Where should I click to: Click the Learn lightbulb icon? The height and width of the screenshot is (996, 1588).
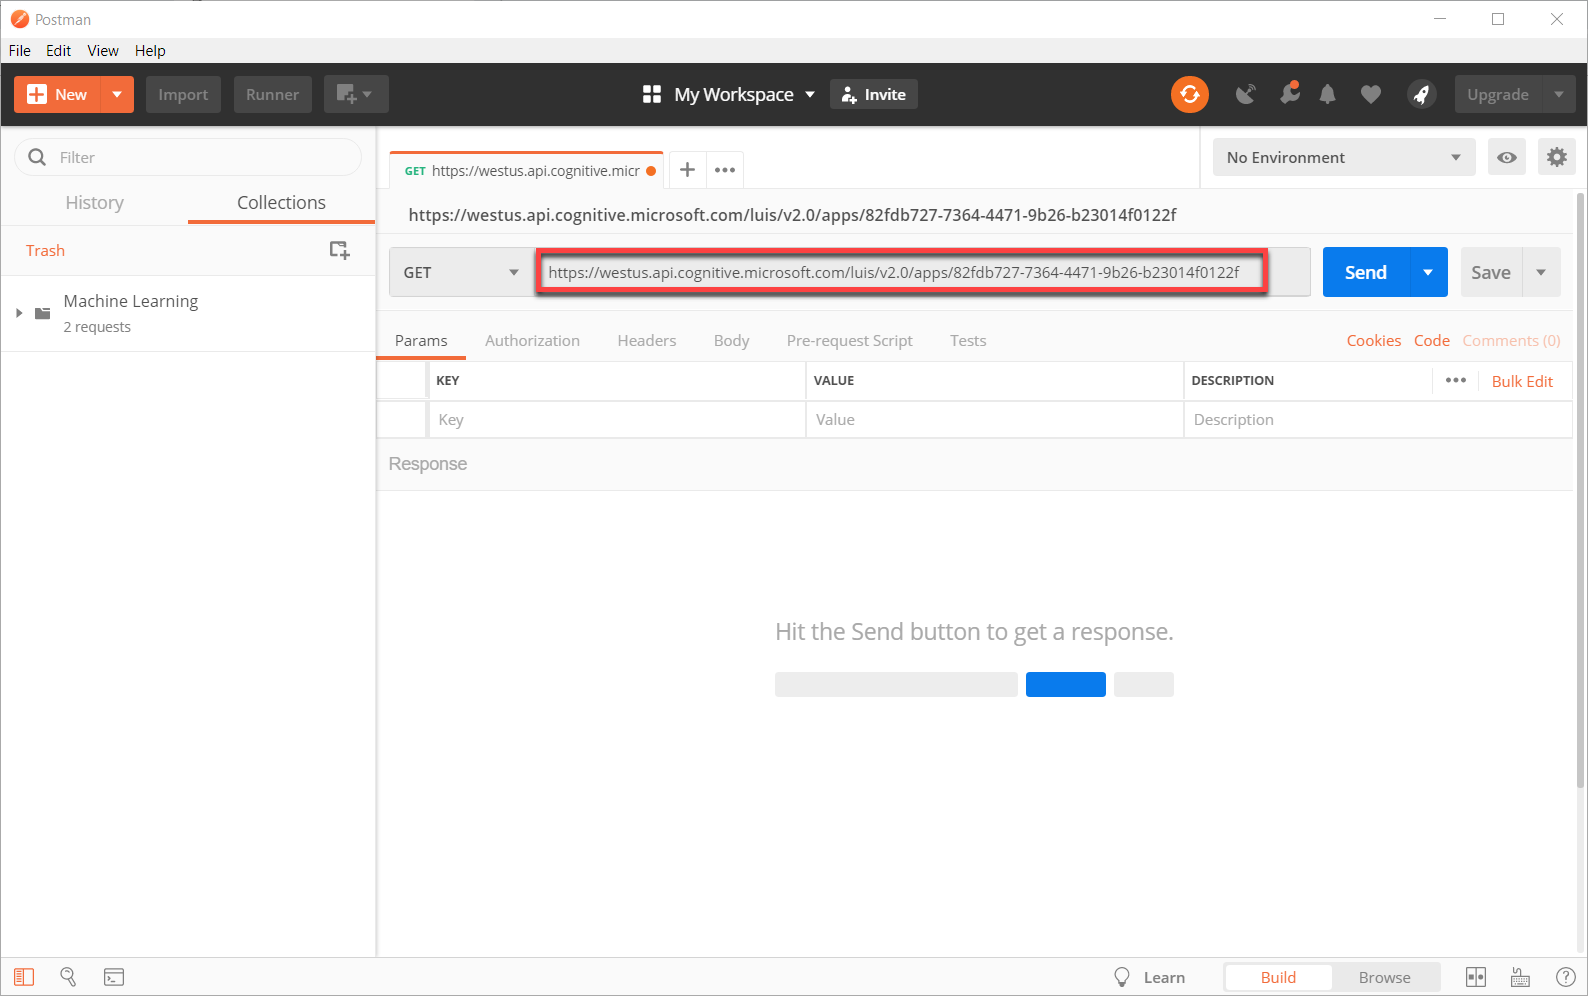[x=1122, y=977]
